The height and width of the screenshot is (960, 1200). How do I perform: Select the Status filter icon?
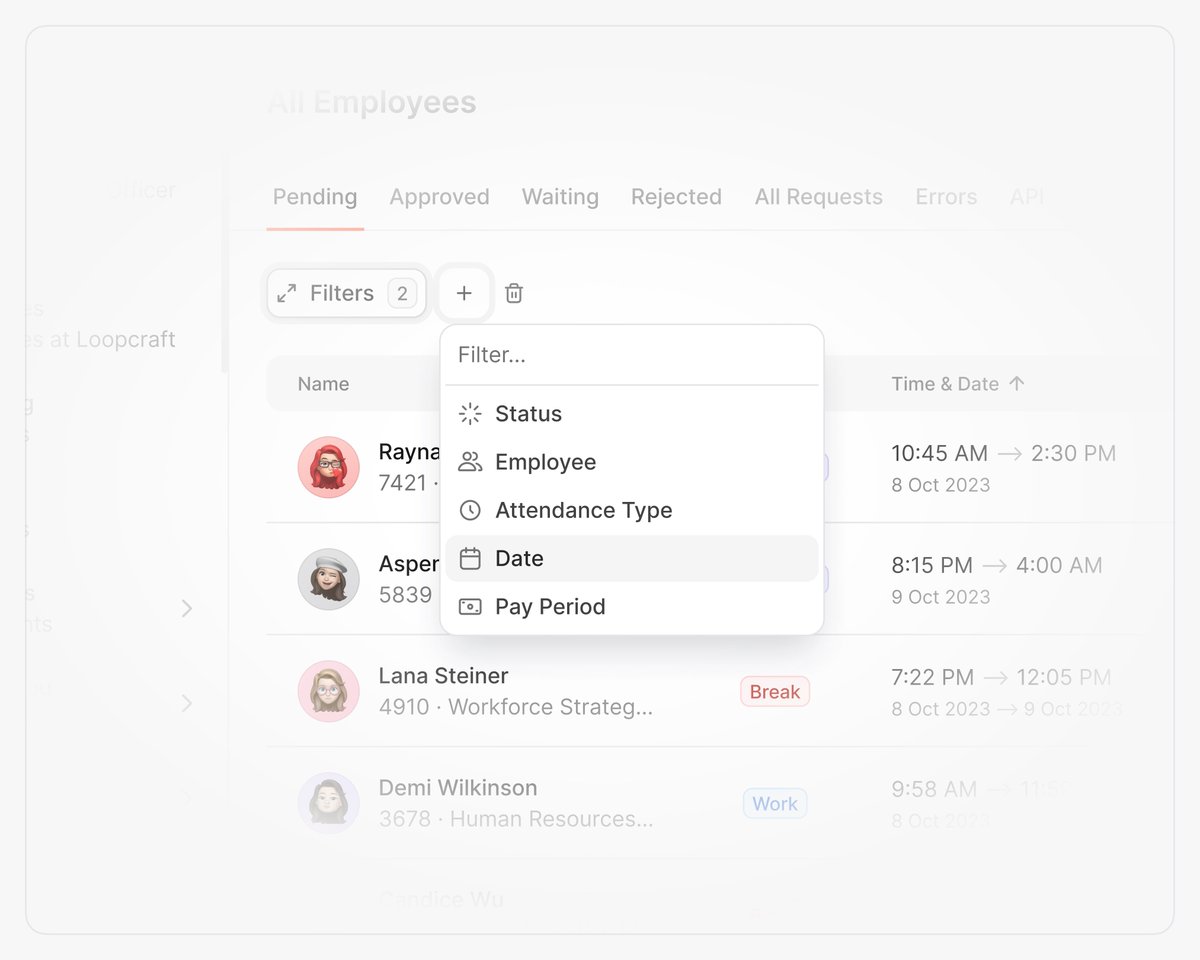click(469, 413)
